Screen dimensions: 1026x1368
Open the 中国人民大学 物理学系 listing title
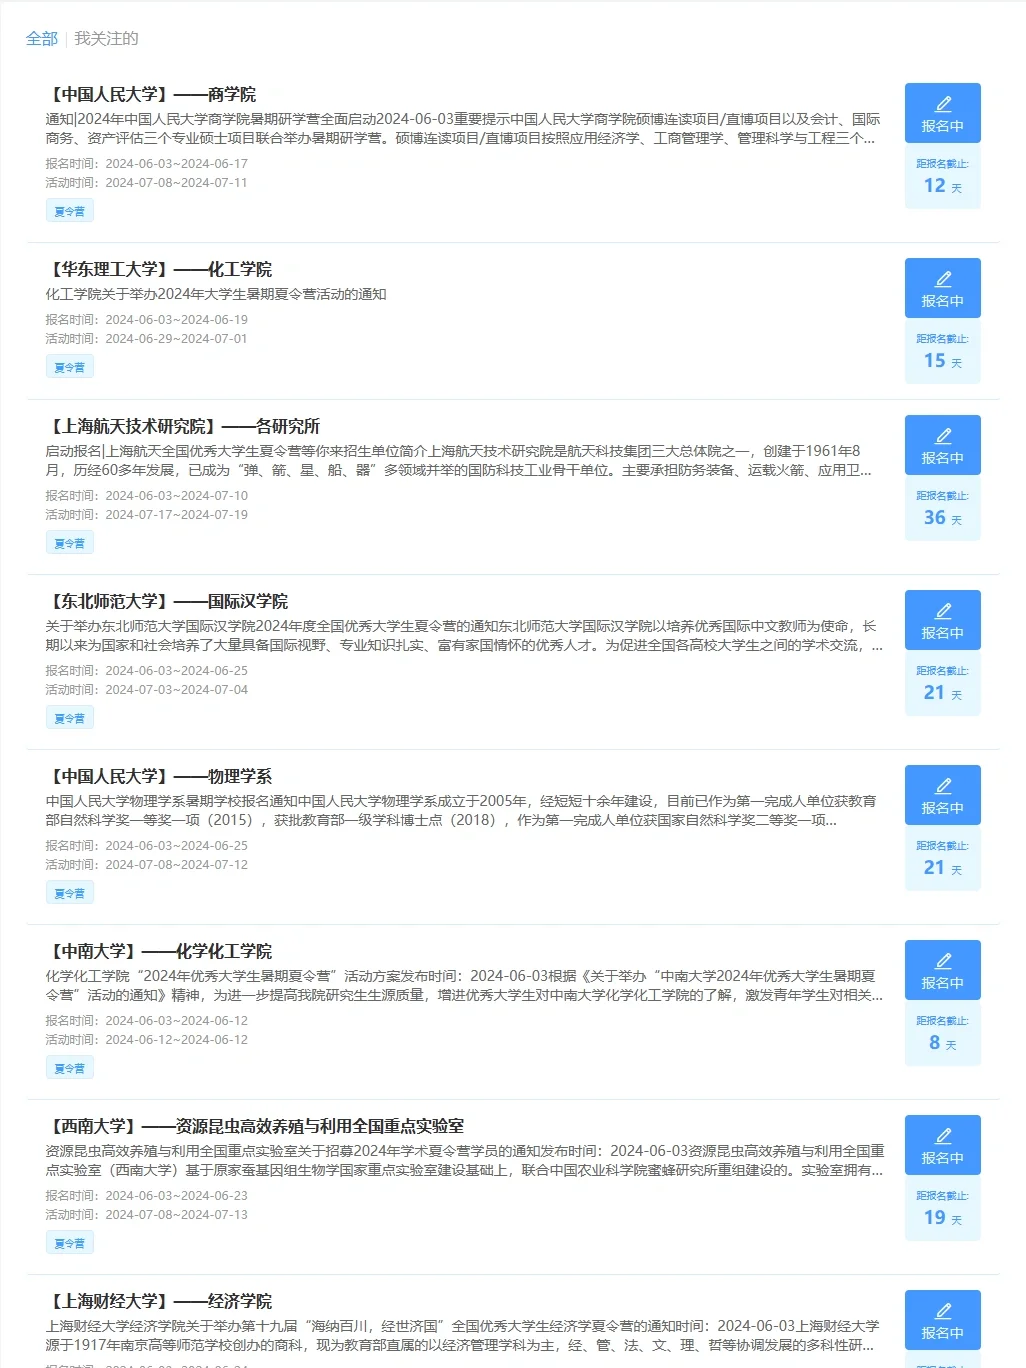click(159, 777)
